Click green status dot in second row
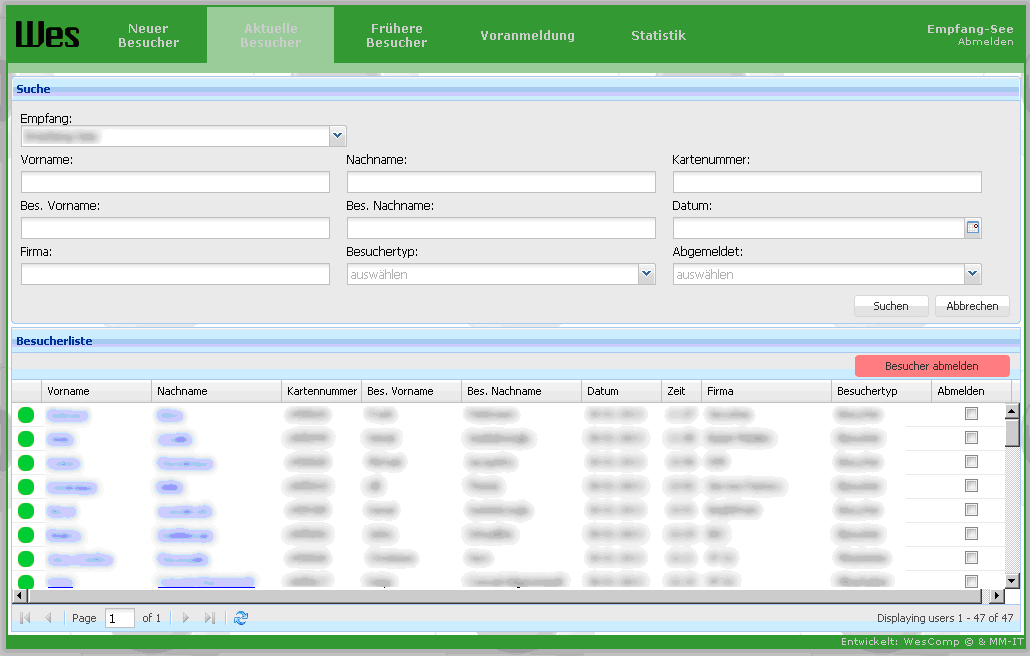Image resolution: width=1030 pixels, height=656 pixels. [x=26, y=439]
